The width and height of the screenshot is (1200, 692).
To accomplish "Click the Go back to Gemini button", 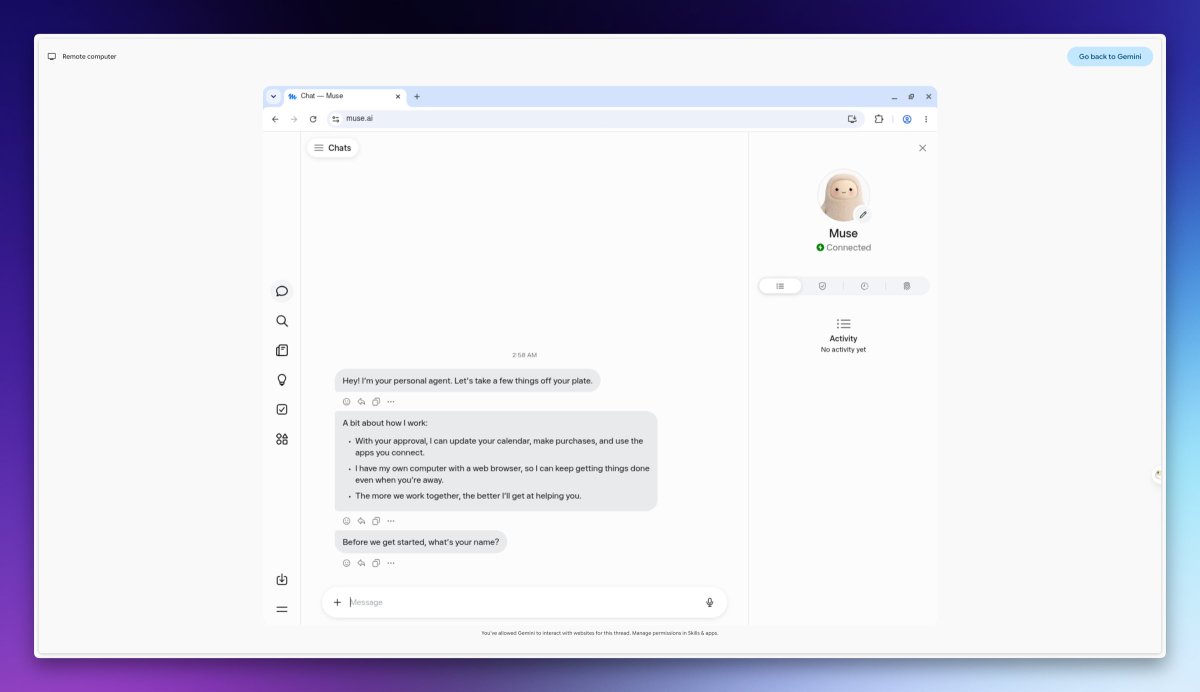I will [1110, 56].
